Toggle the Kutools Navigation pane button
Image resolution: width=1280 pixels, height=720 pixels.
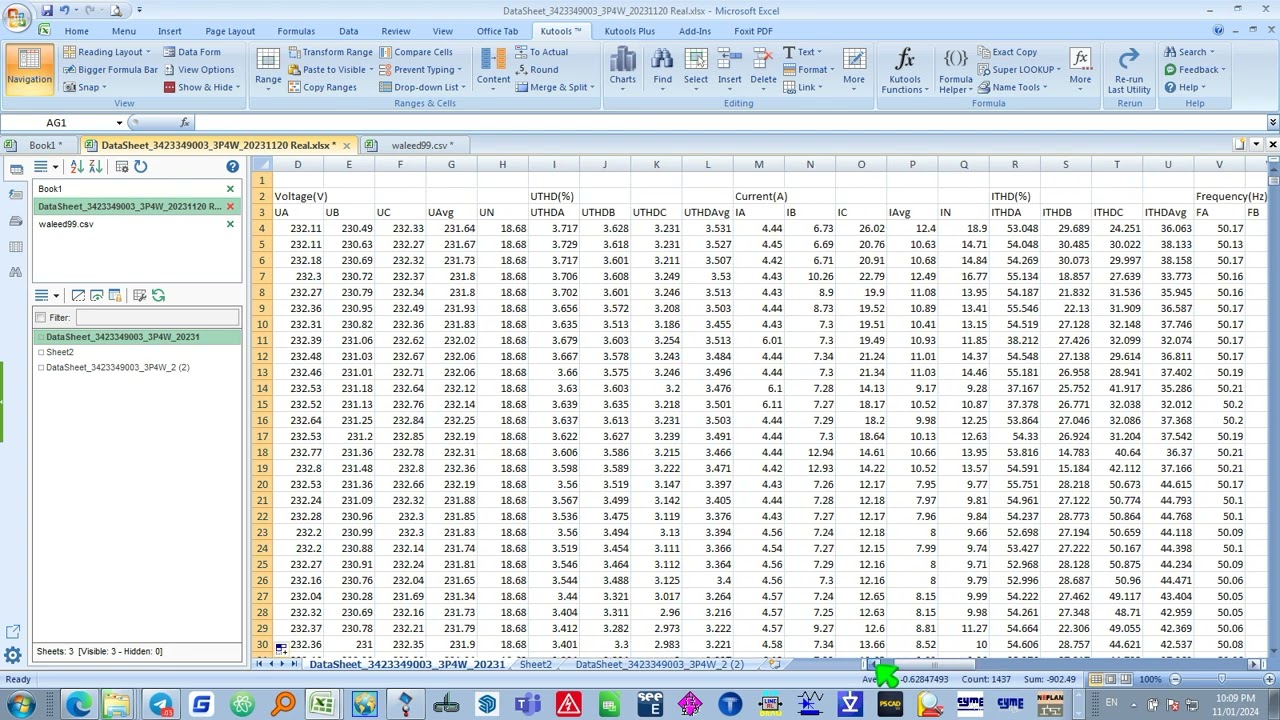pyautogui.click(x=29, y=69)
